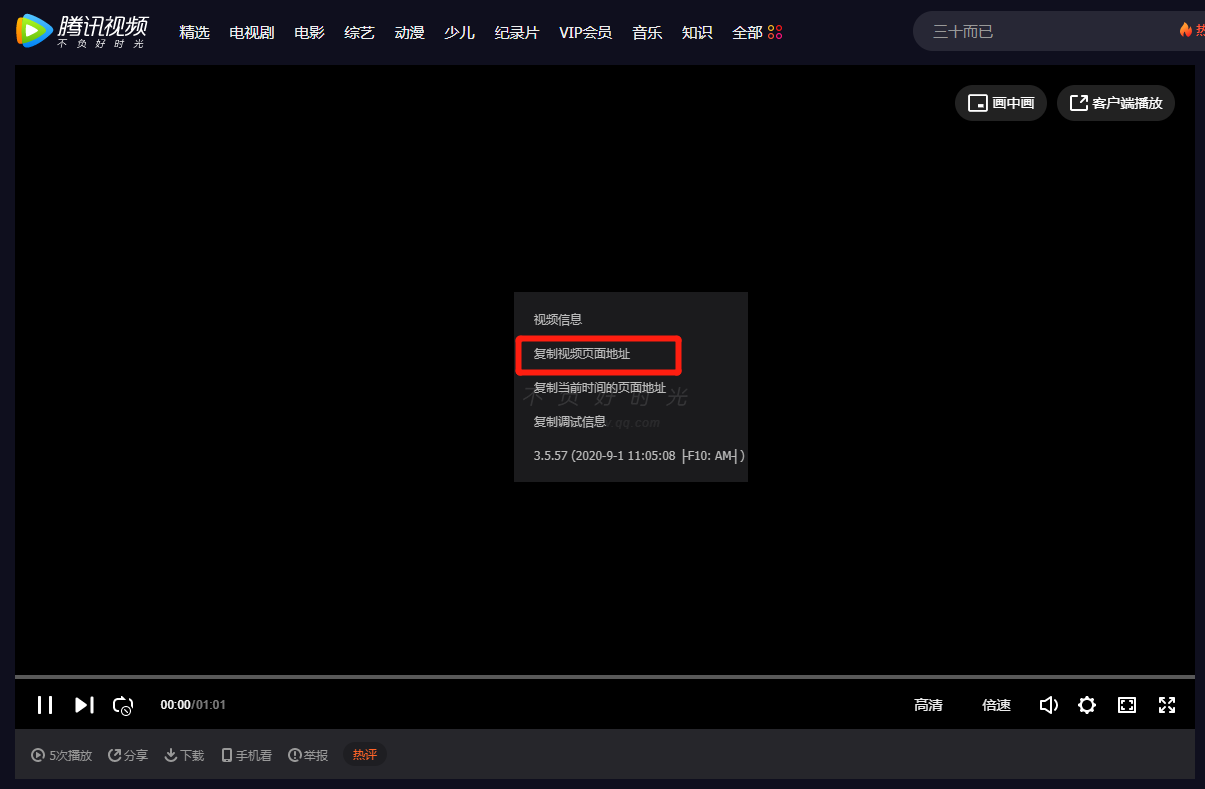
Task: Go to the 电视剧 channel
Action: click(252, 33)
